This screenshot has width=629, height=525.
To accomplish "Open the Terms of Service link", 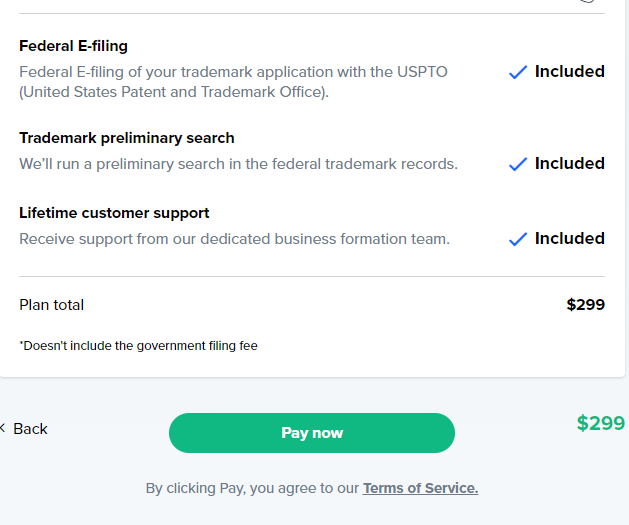I will click(x=420, y=488).
